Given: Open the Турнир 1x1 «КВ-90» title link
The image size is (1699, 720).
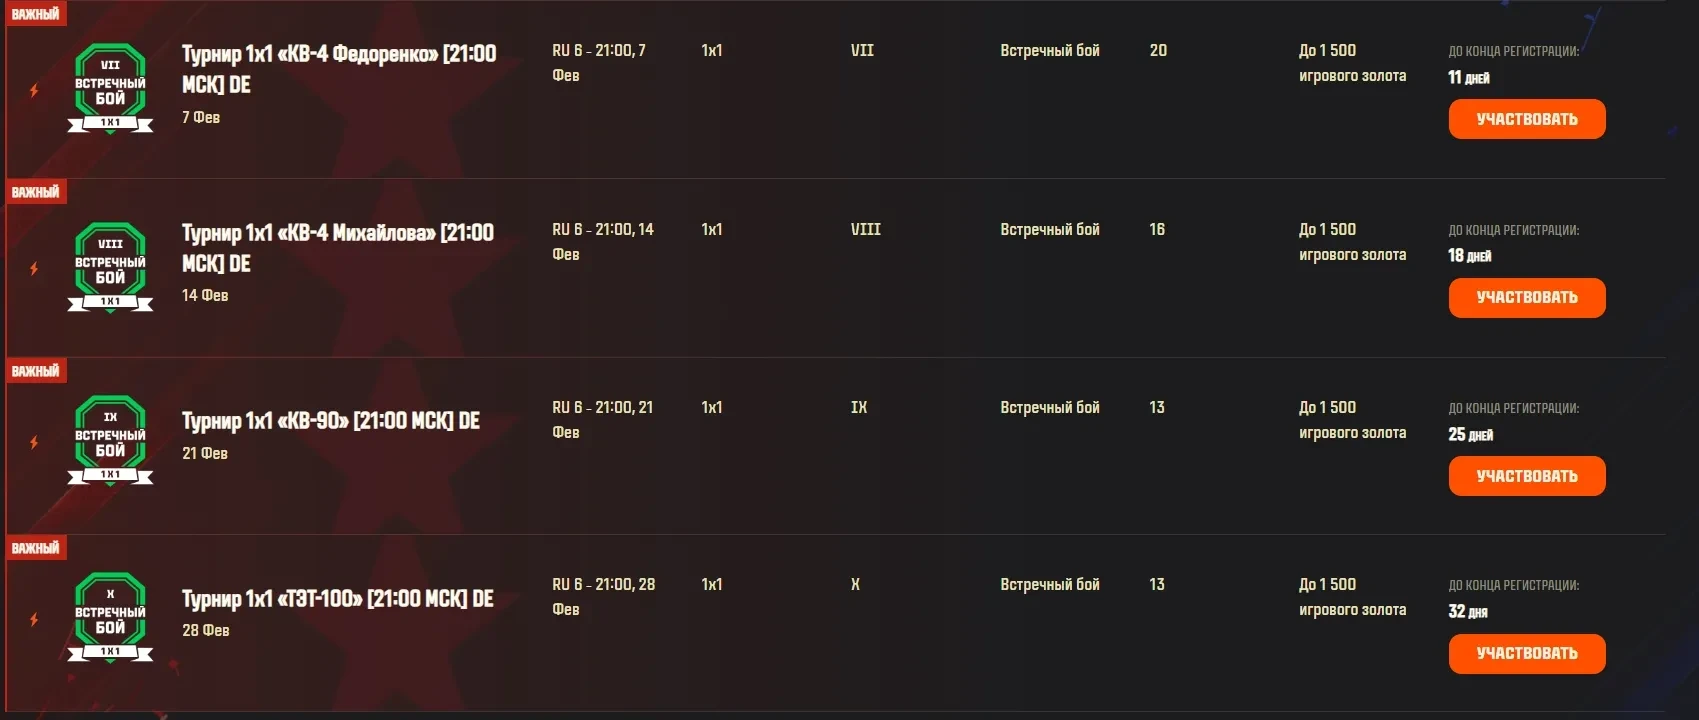Looking at the screenshot, I should coord(330,421).
